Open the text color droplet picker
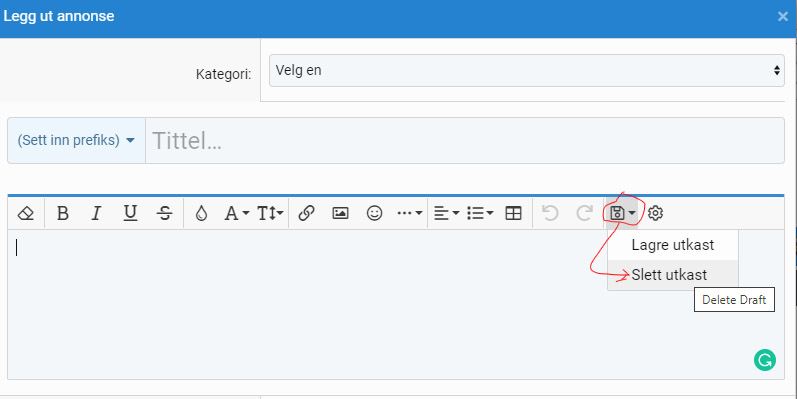 (201, 213)
